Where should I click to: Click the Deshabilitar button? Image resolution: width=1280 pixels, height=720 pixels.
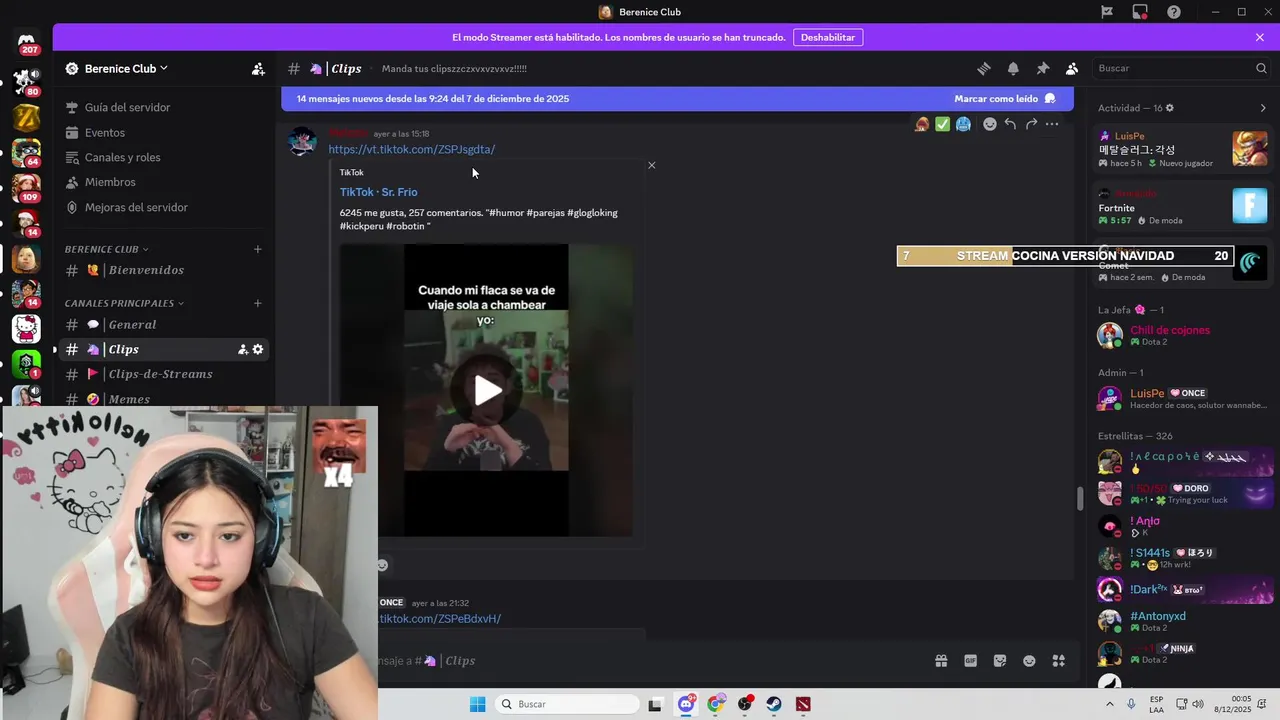(828, 37)
